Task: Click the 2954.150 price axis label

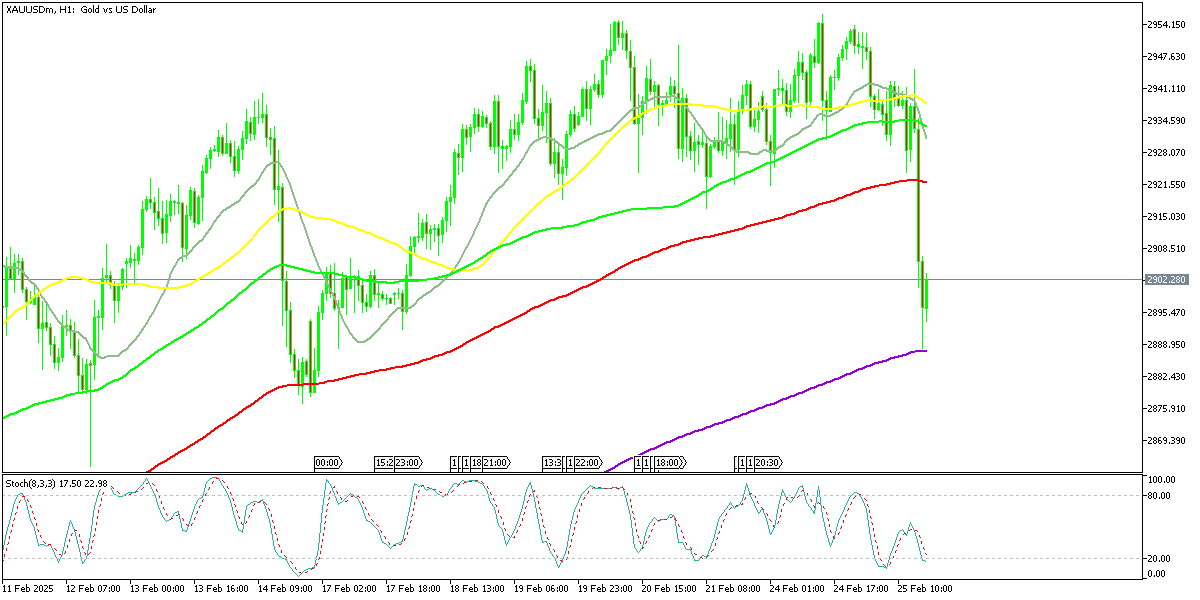Action: (1165, 24)
